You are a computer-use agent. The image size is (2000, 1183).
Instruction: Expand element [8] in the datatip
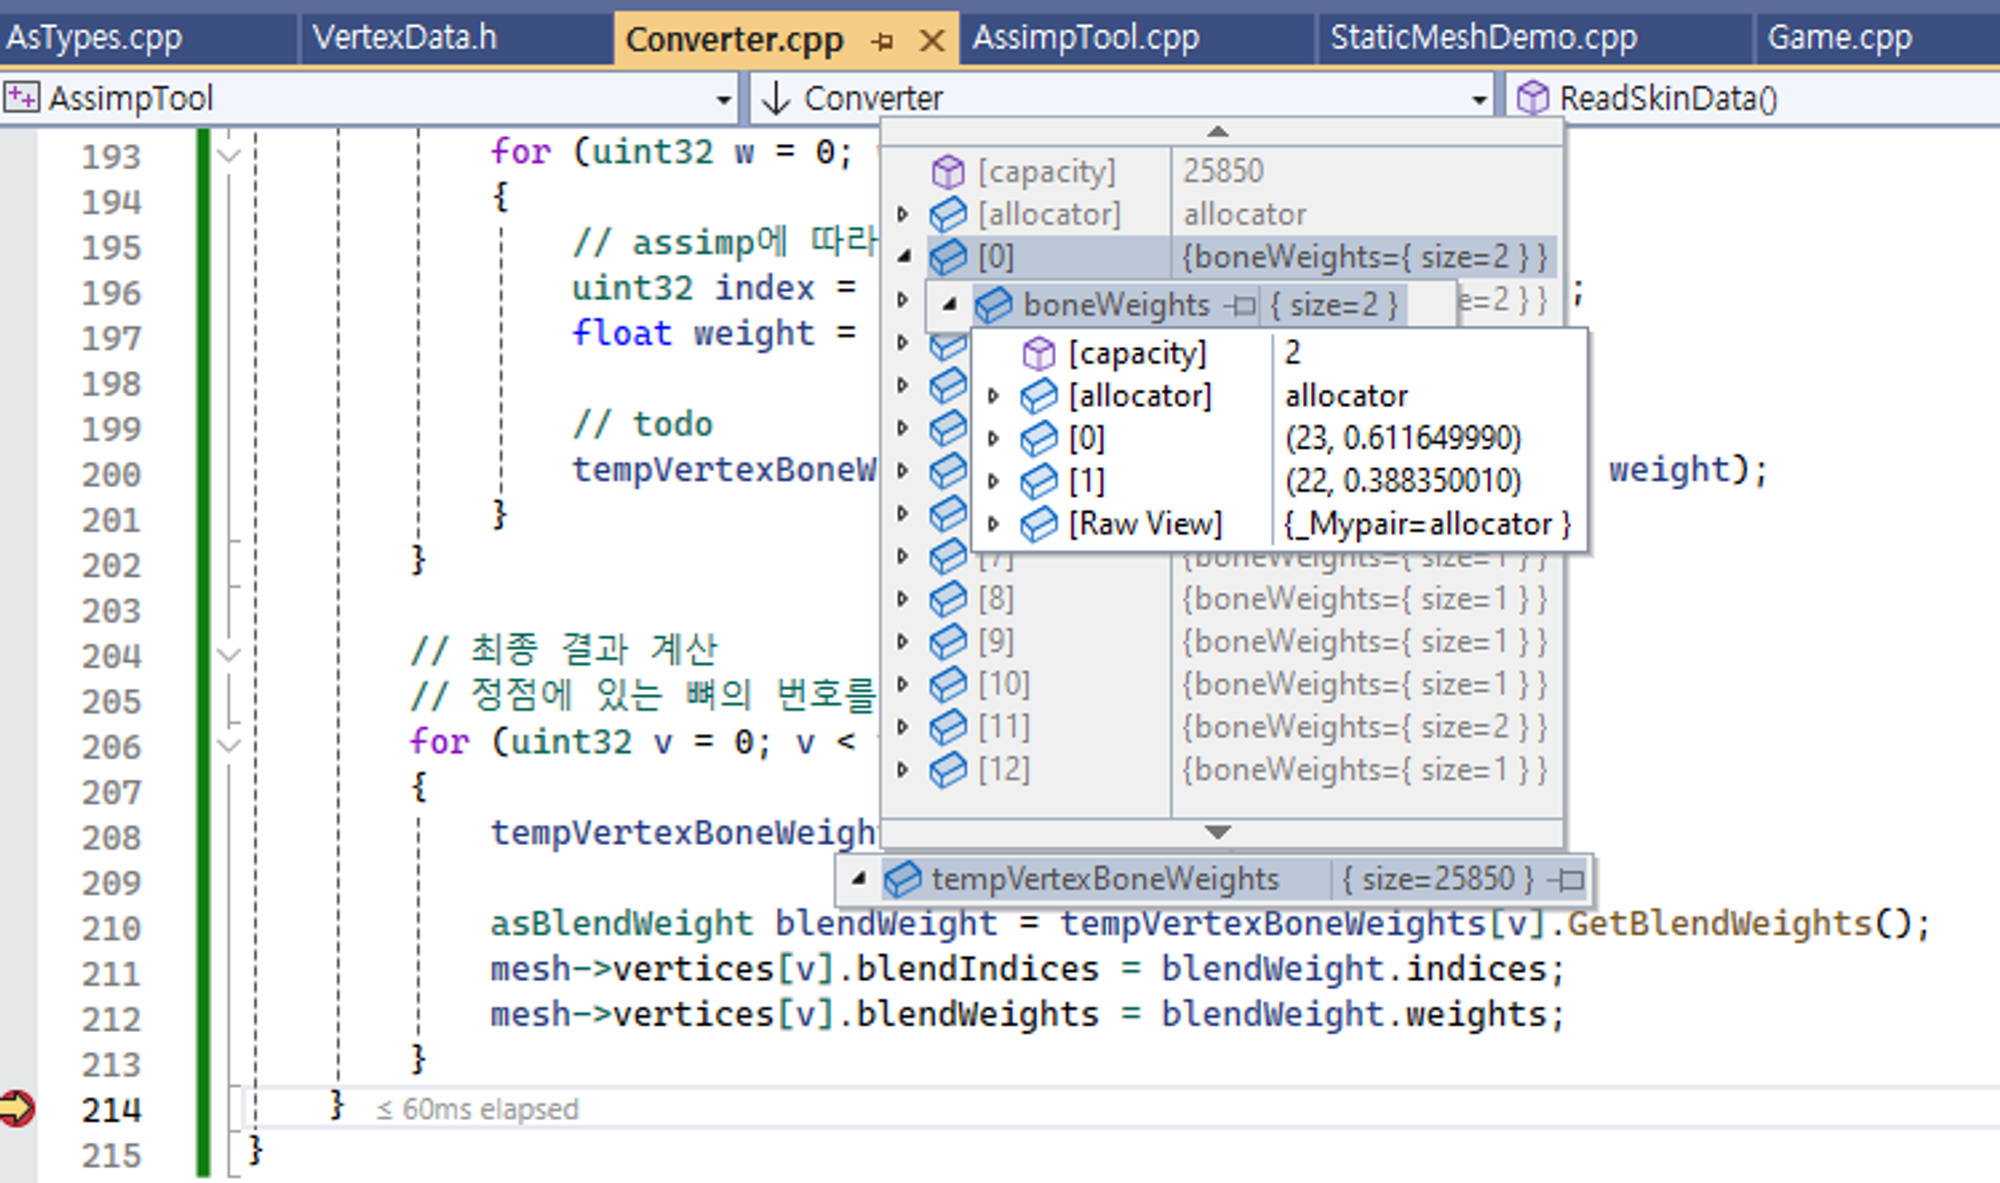tap(902, 599)
